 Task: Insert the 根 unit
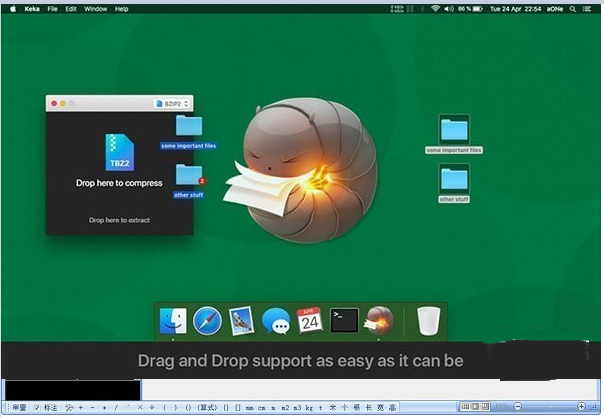[357, 407]
